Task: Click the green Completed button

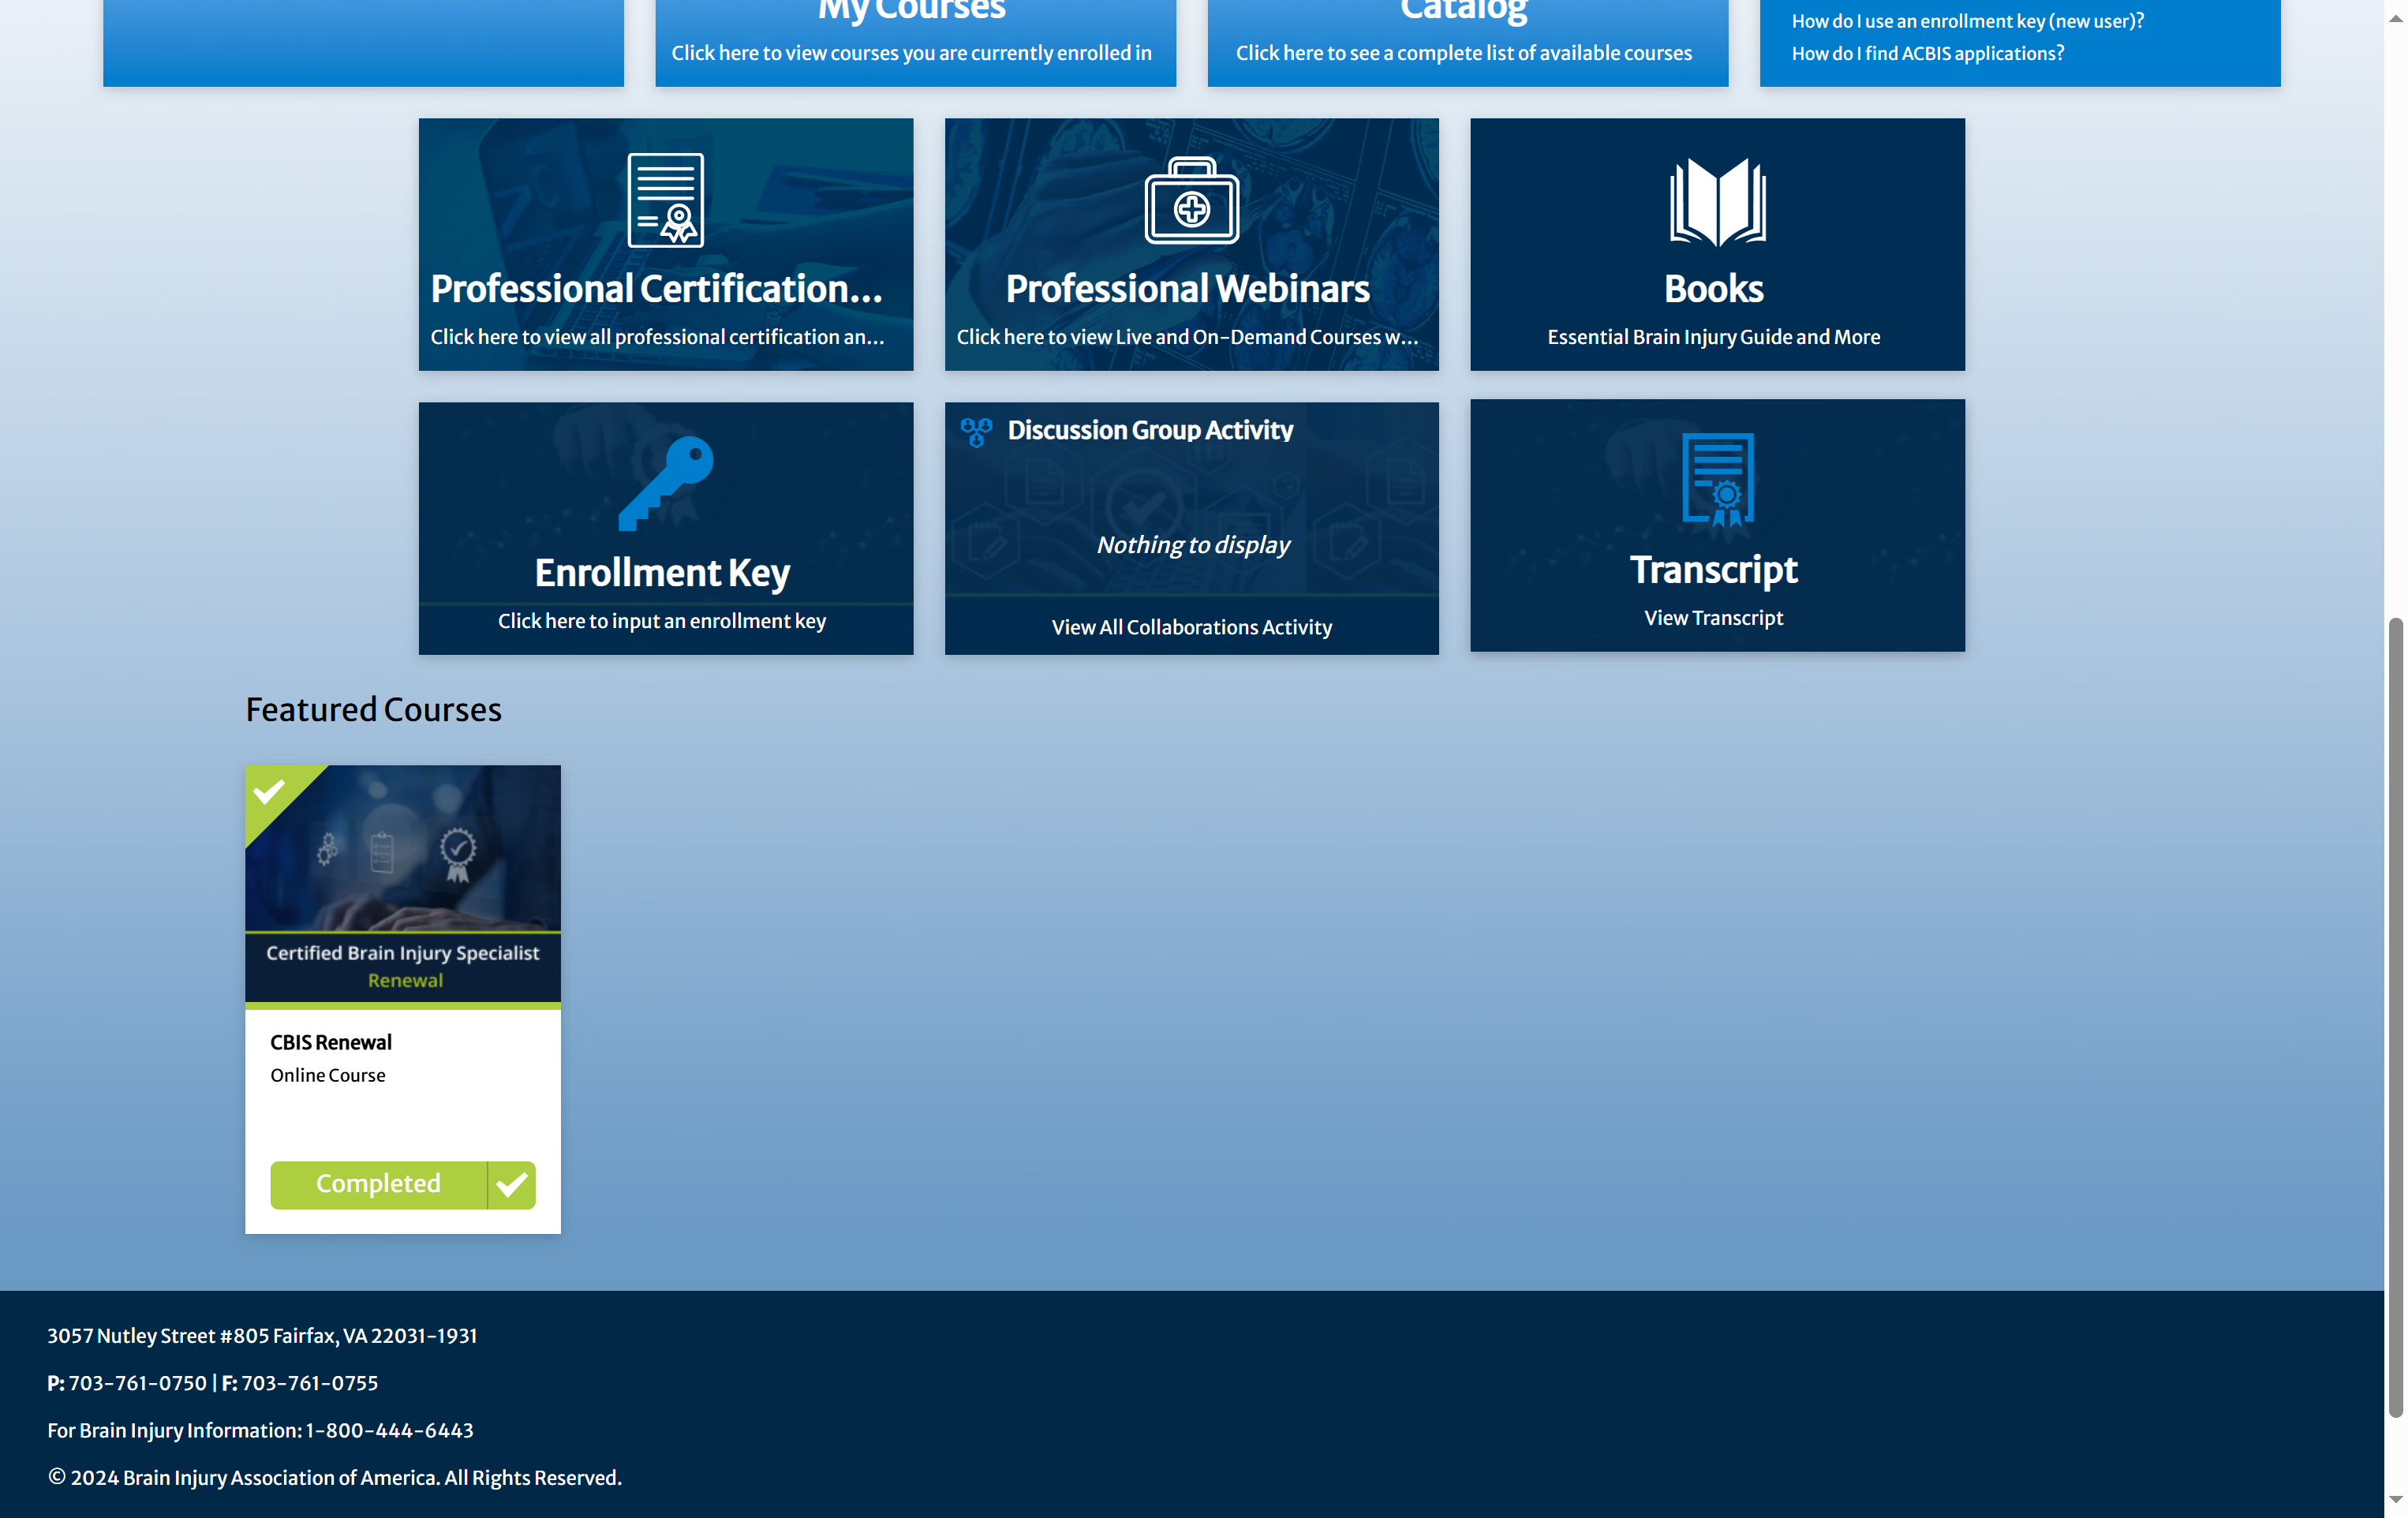Action: pos(402,1185)
